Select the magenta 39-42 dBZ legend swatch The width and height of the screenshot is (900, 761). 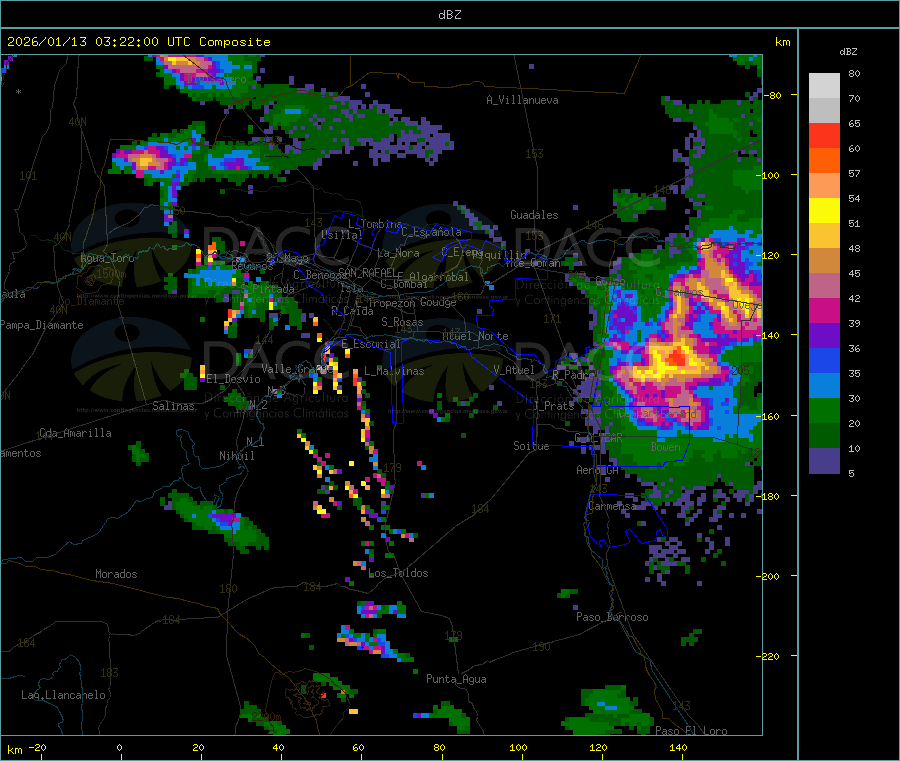click(x=824, y=310)
